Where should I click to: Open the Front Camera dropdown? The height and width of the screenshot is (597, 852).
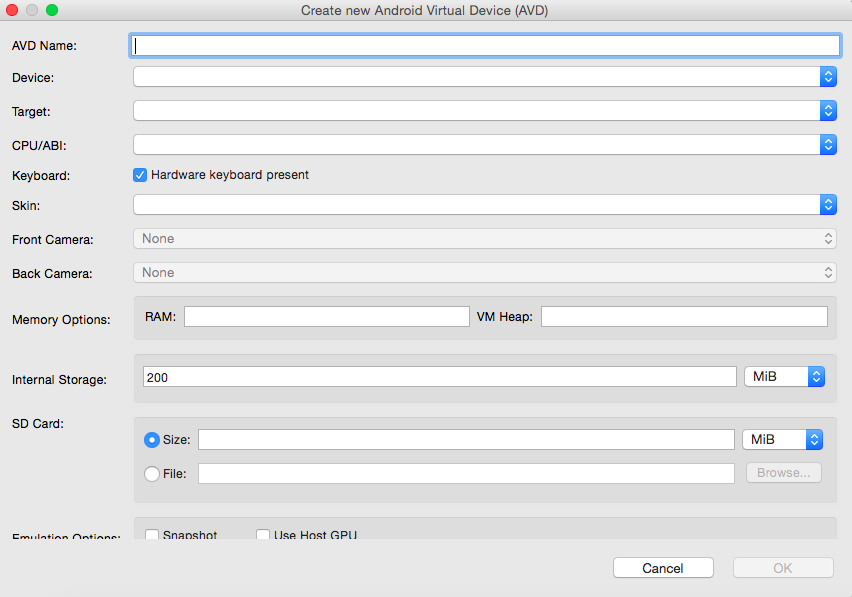(x=485, y=238)
